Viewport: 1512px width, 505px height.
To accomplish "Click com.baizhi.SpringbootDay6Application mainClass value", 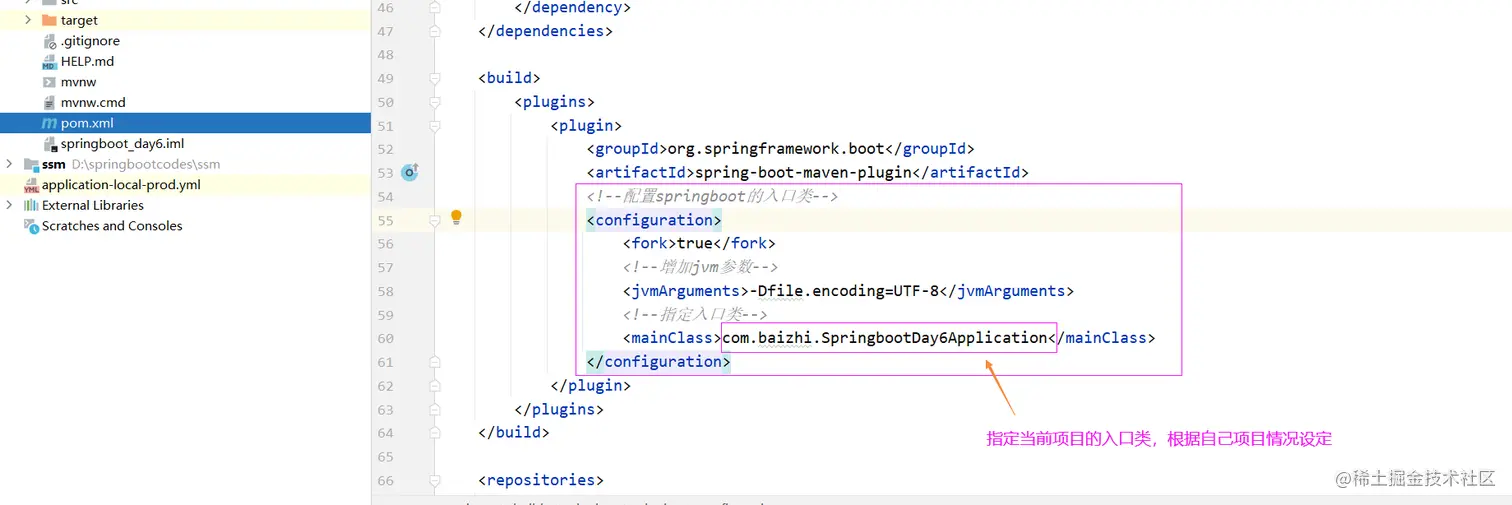I will click(884, 338).
